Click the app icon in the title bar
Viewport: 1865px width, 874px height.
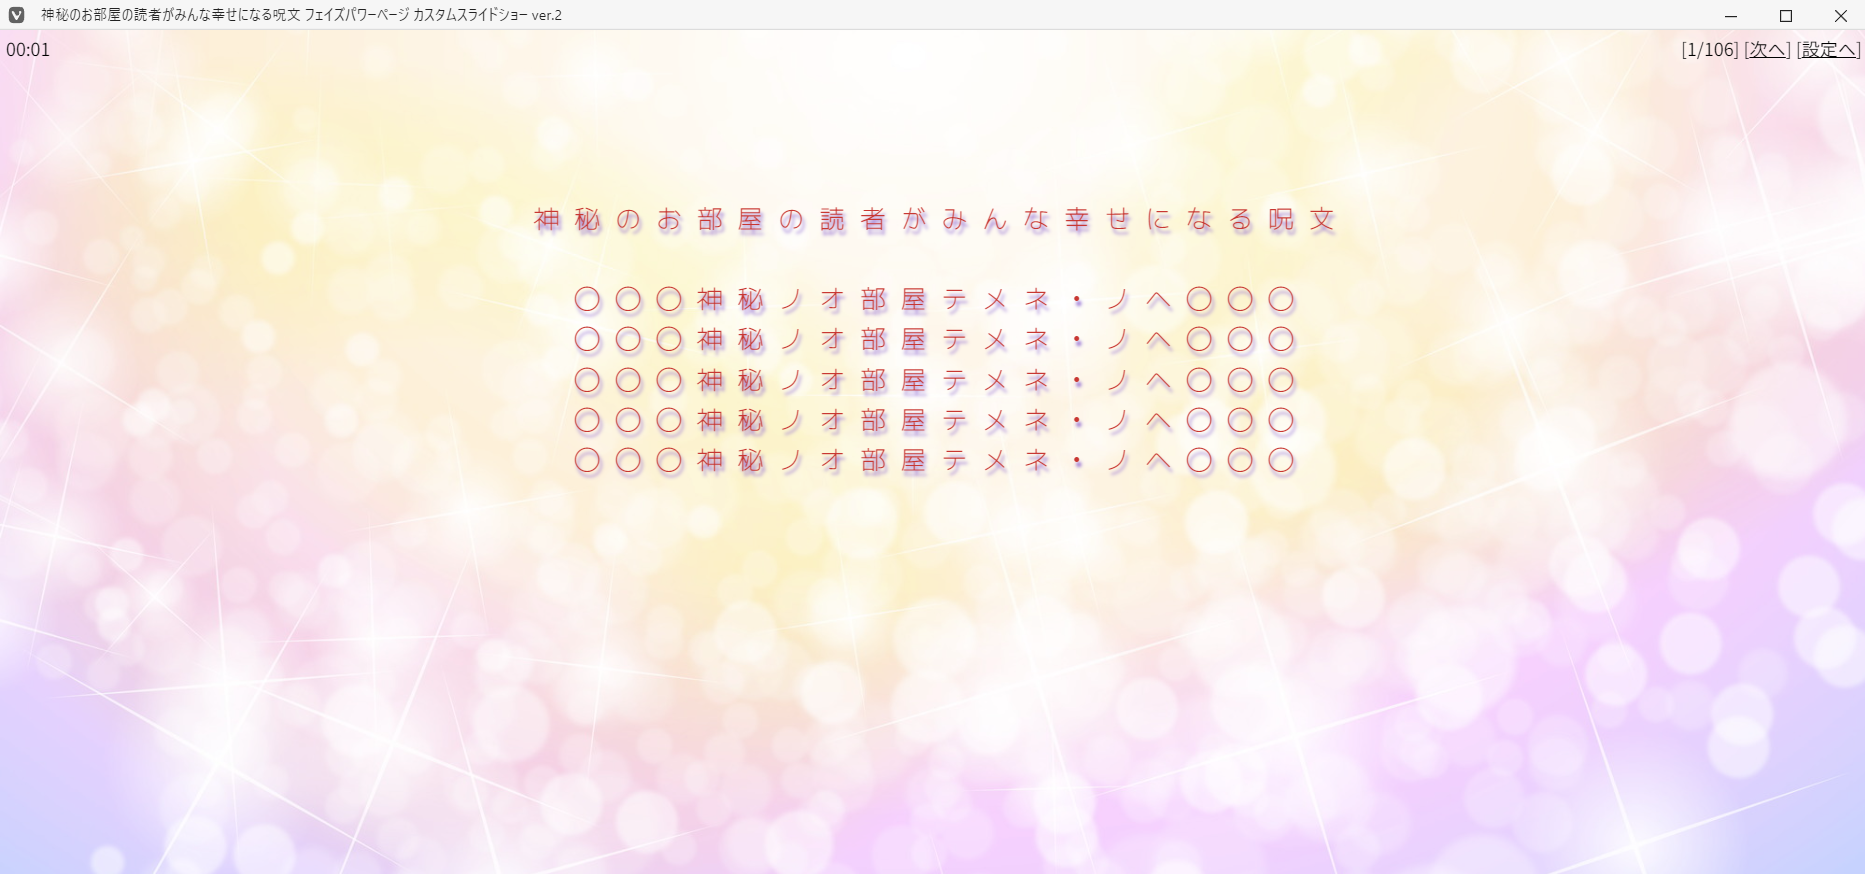pyautogui.click(x=16, y=15)
